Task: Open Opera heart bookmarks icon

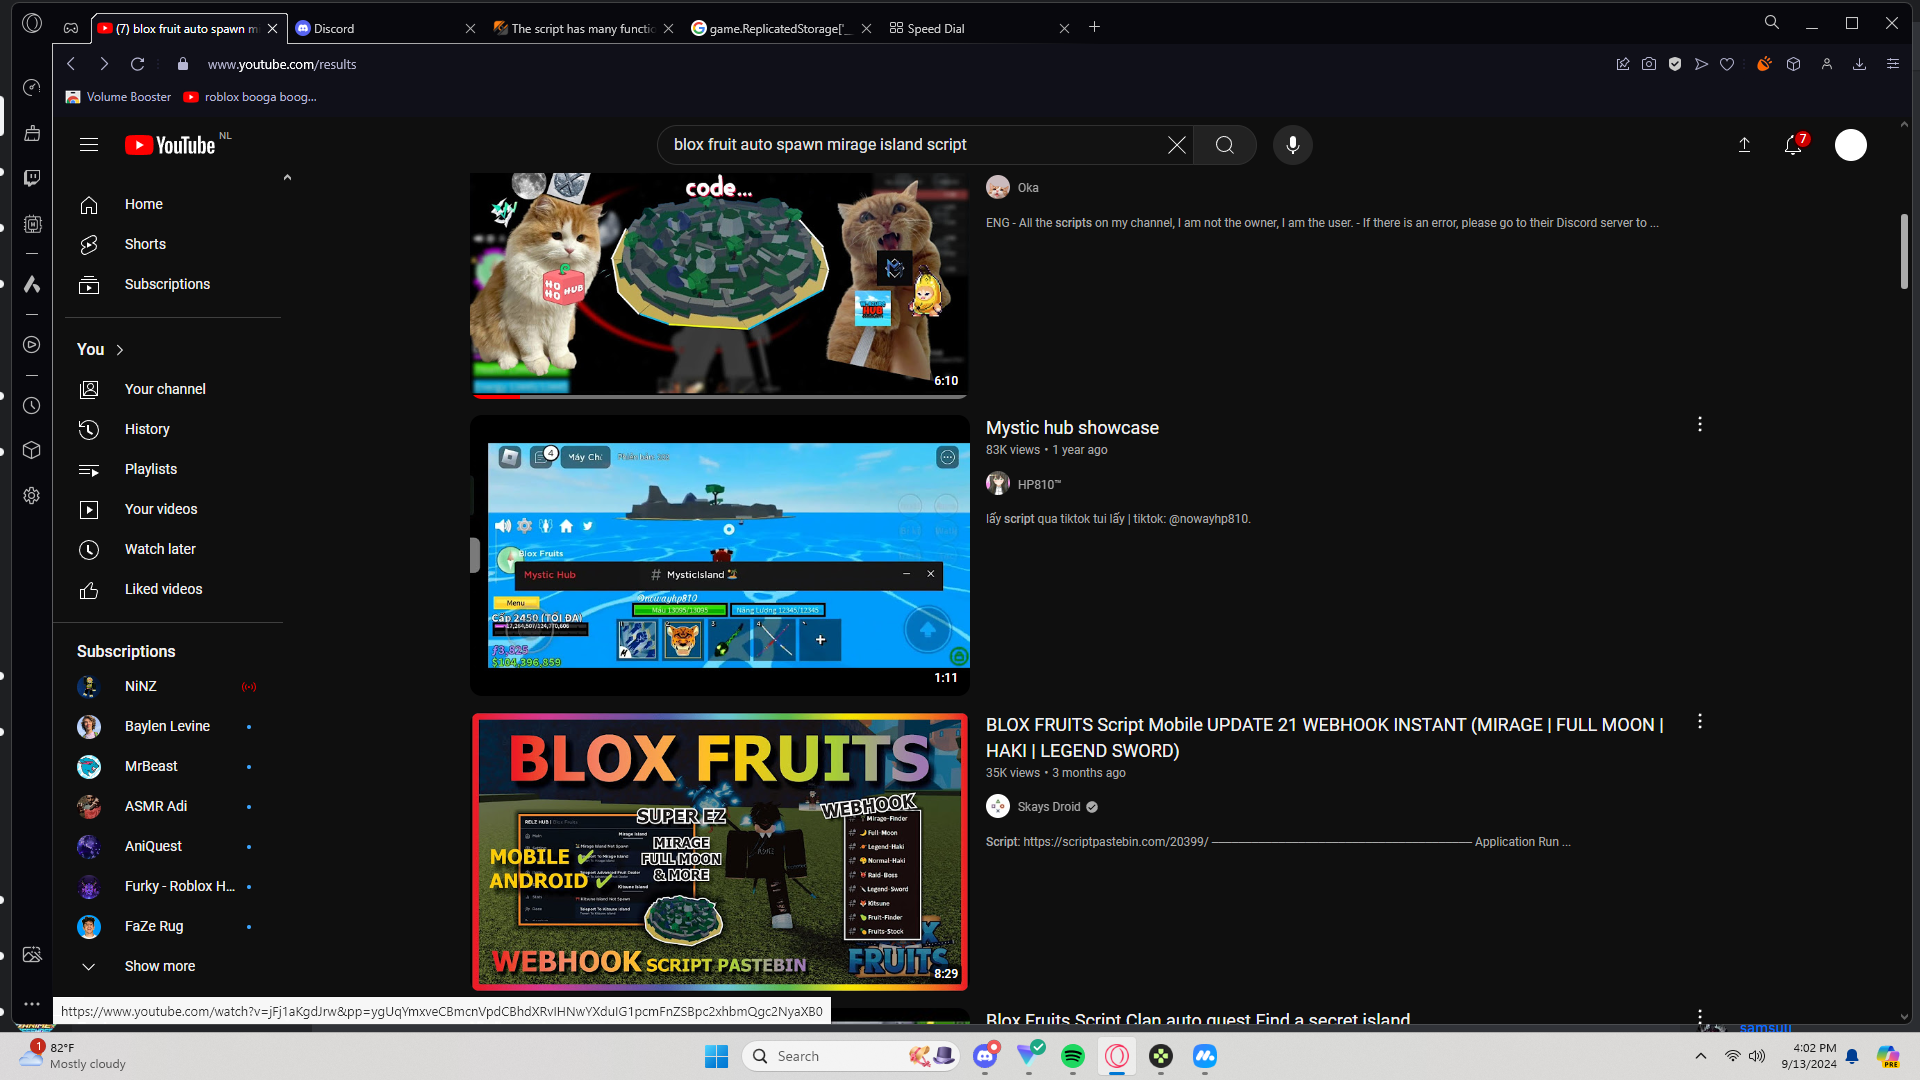Action: (1727, 64)
